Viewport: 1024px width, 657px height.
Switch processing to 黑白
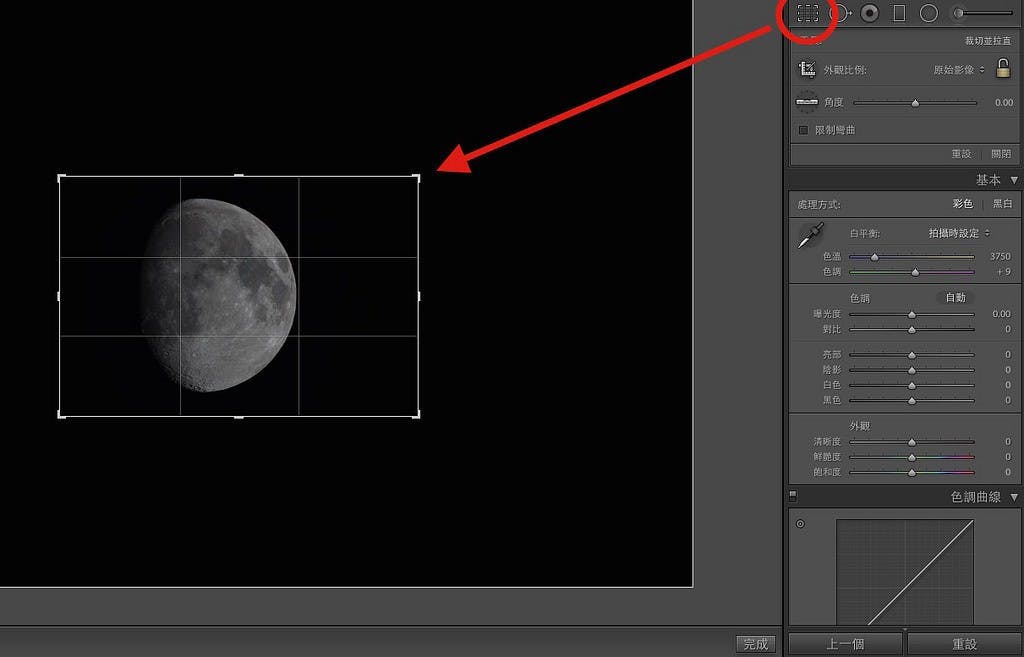pyautogui.click(x=1001, y=204)
